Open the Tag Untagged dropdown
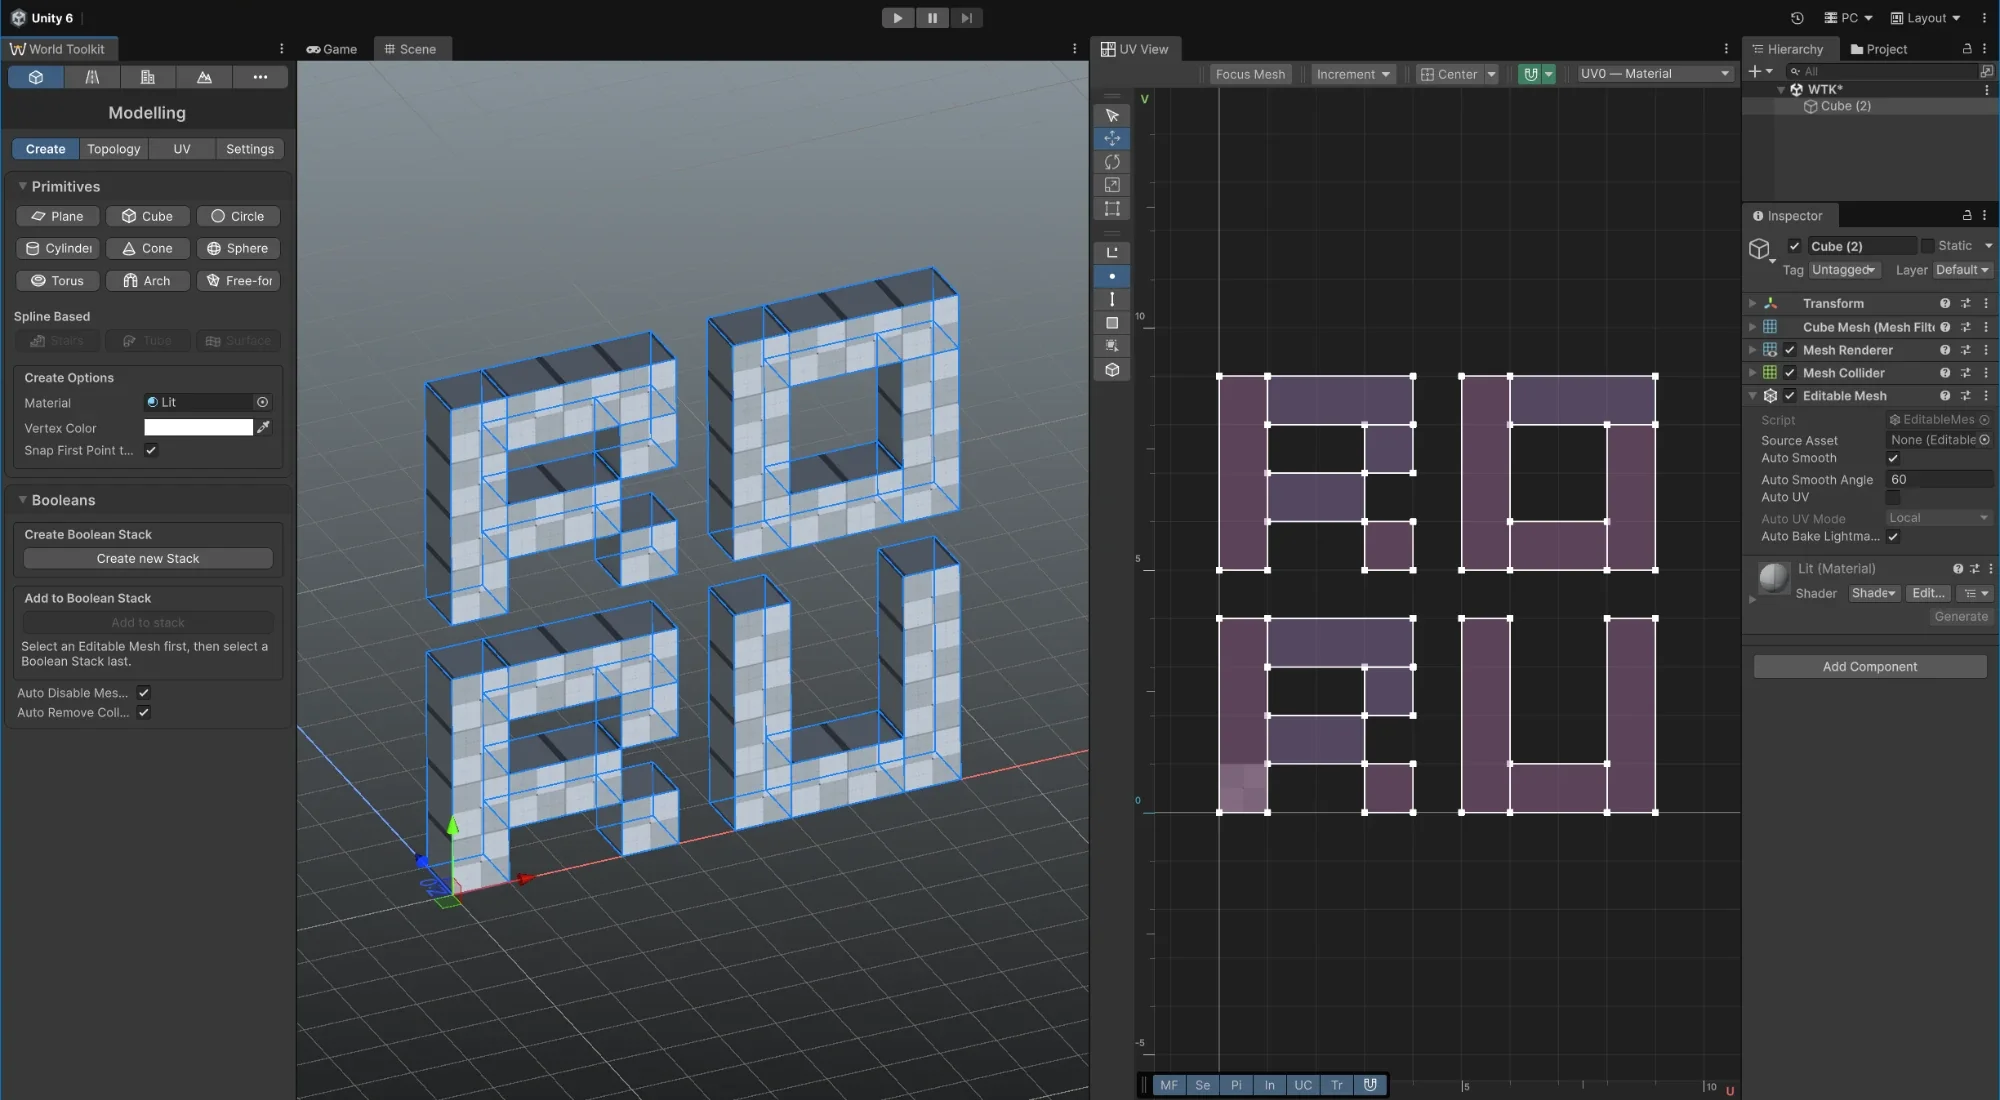Image resolution: width=2000 pixels, height=1100 pixels. (x=1844, y=270)
